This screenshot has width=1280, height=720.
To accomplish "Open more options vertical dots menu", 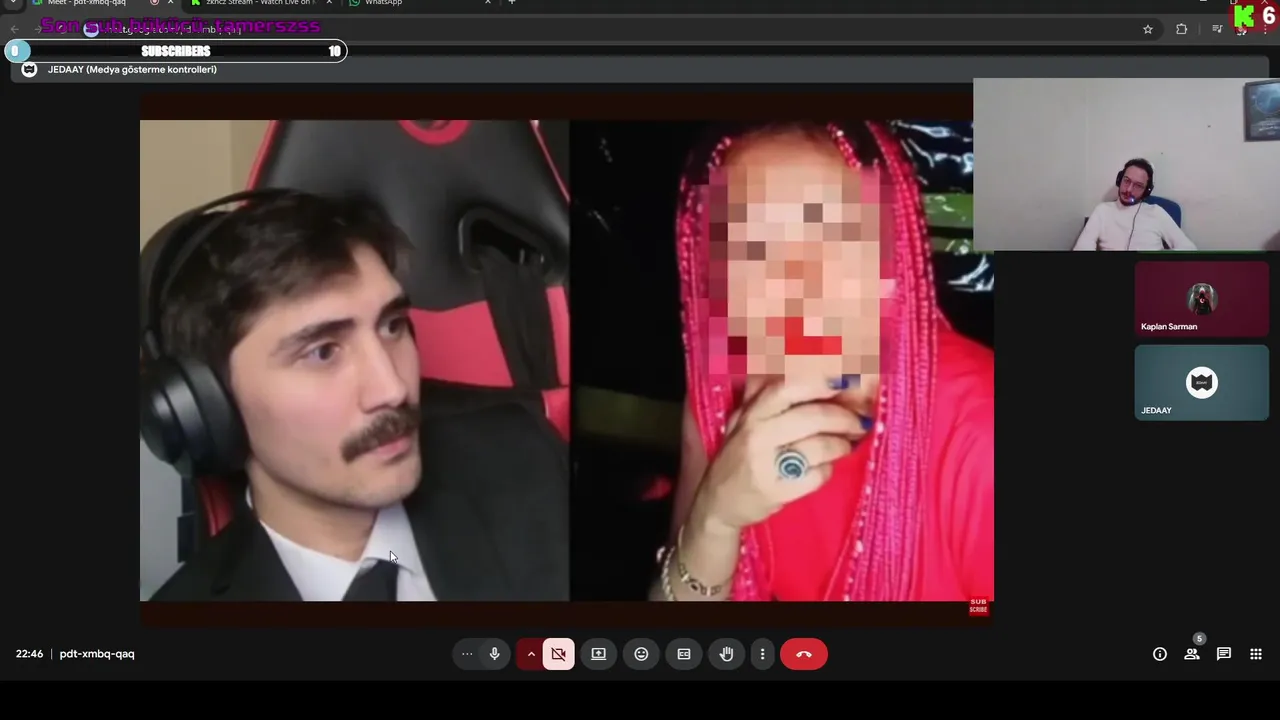I will point(762,654).
